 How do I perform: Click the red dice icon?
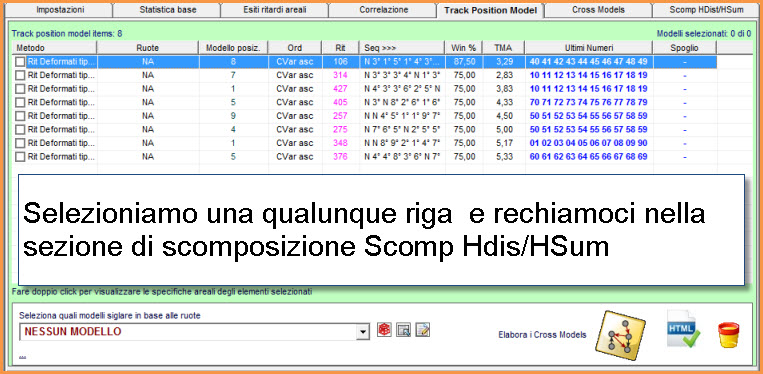pos(384,330)
